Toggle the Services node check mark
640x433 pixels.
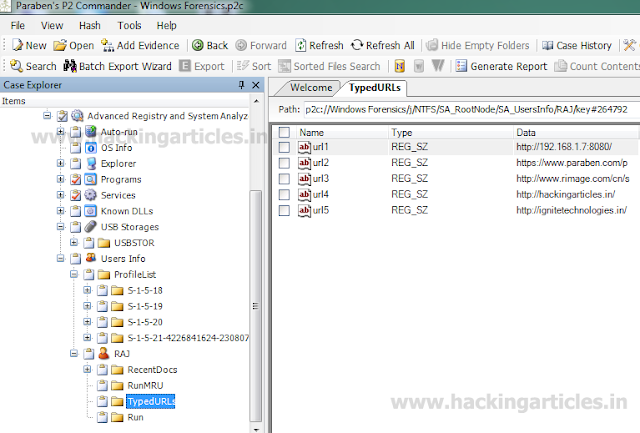(76, 195)
